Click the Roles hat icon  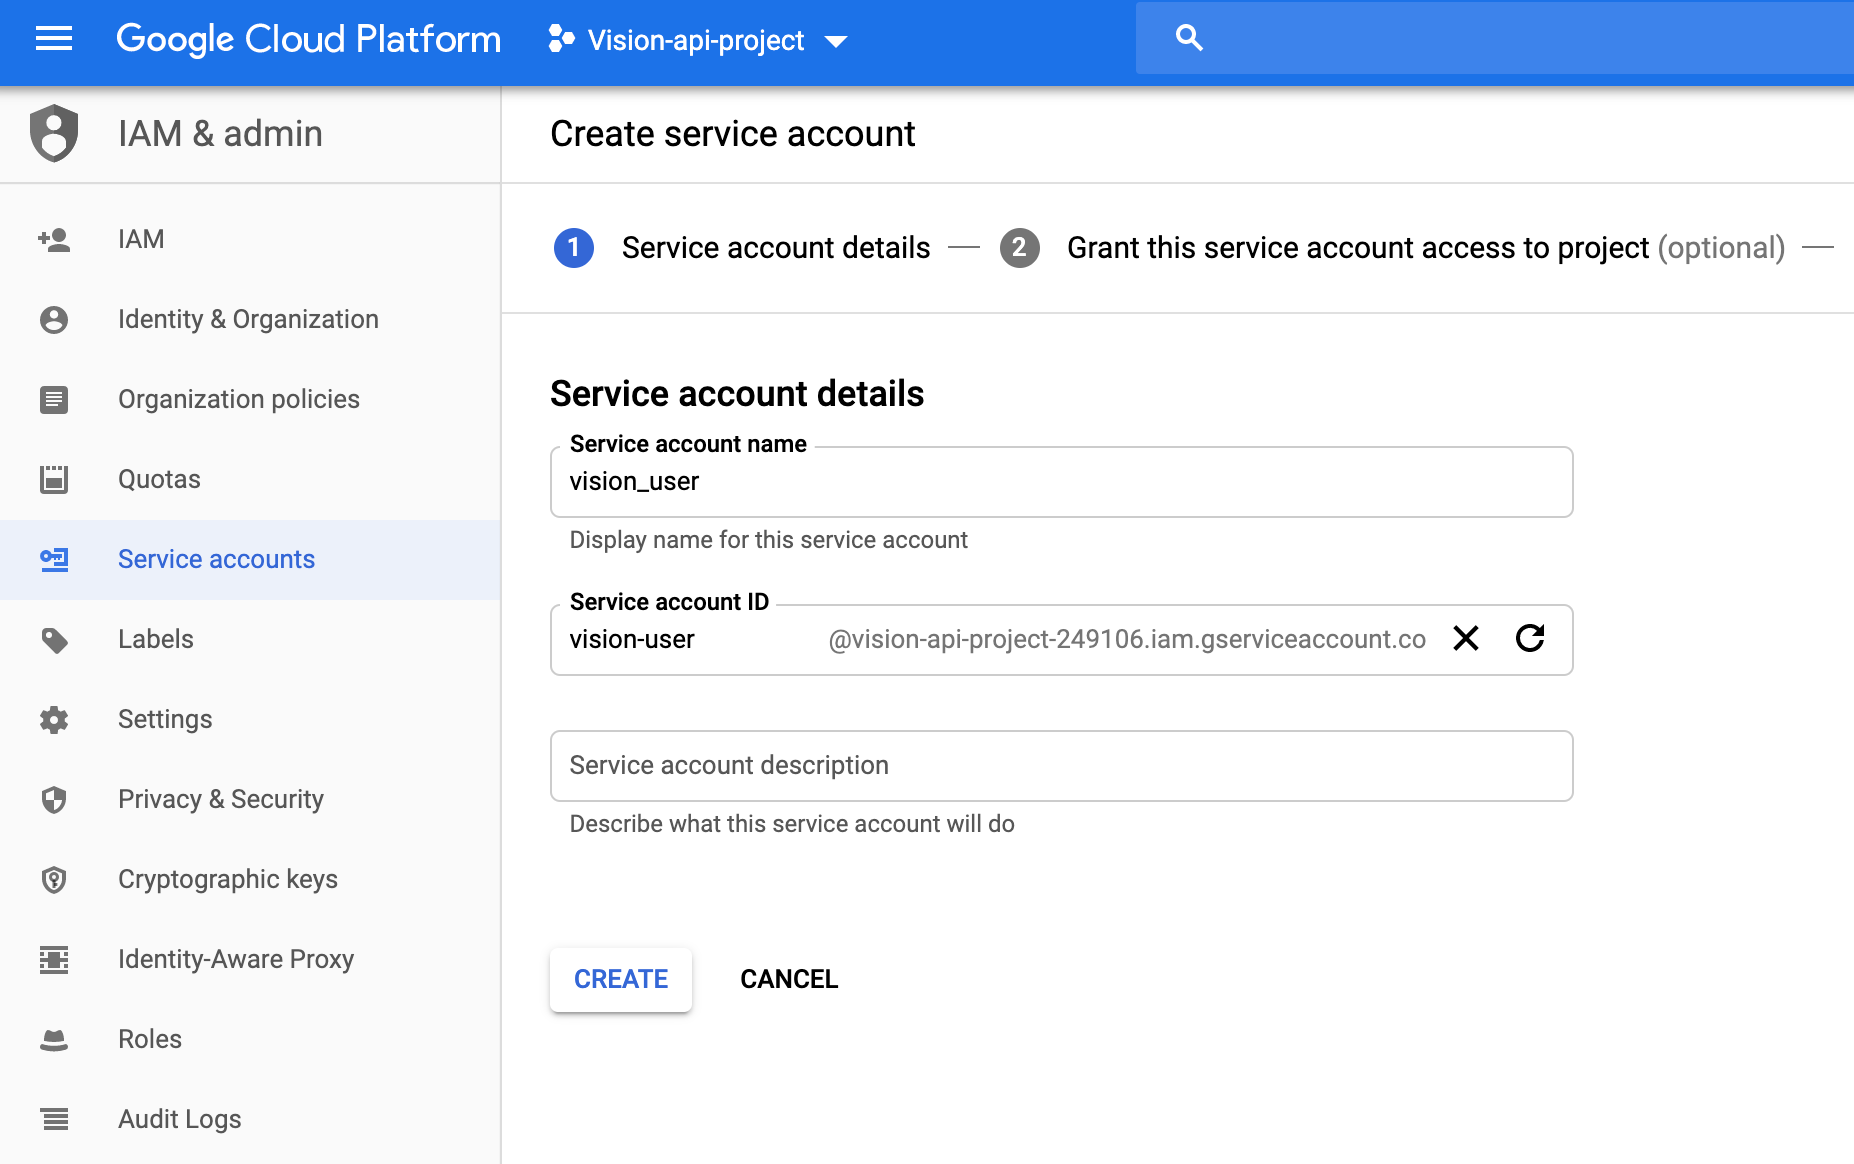click(x=54, y=1040)
